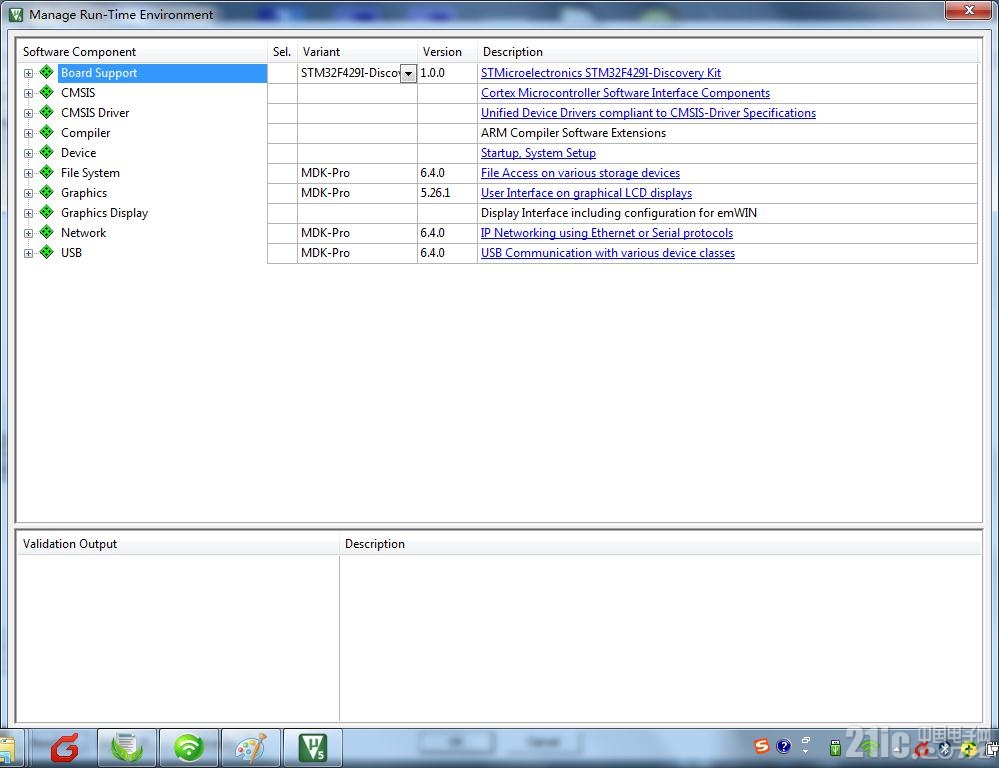
Task: Expand the USB tree node
Action: pos(28,253)
